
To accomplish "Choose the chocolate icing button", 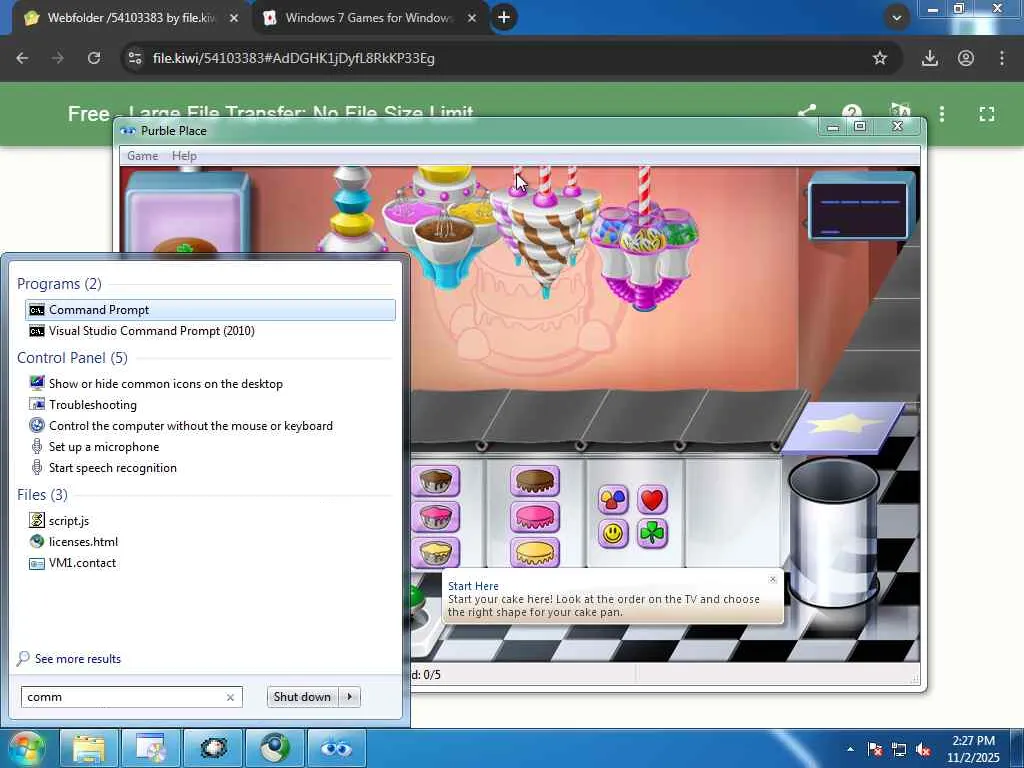I will (535, 481).
